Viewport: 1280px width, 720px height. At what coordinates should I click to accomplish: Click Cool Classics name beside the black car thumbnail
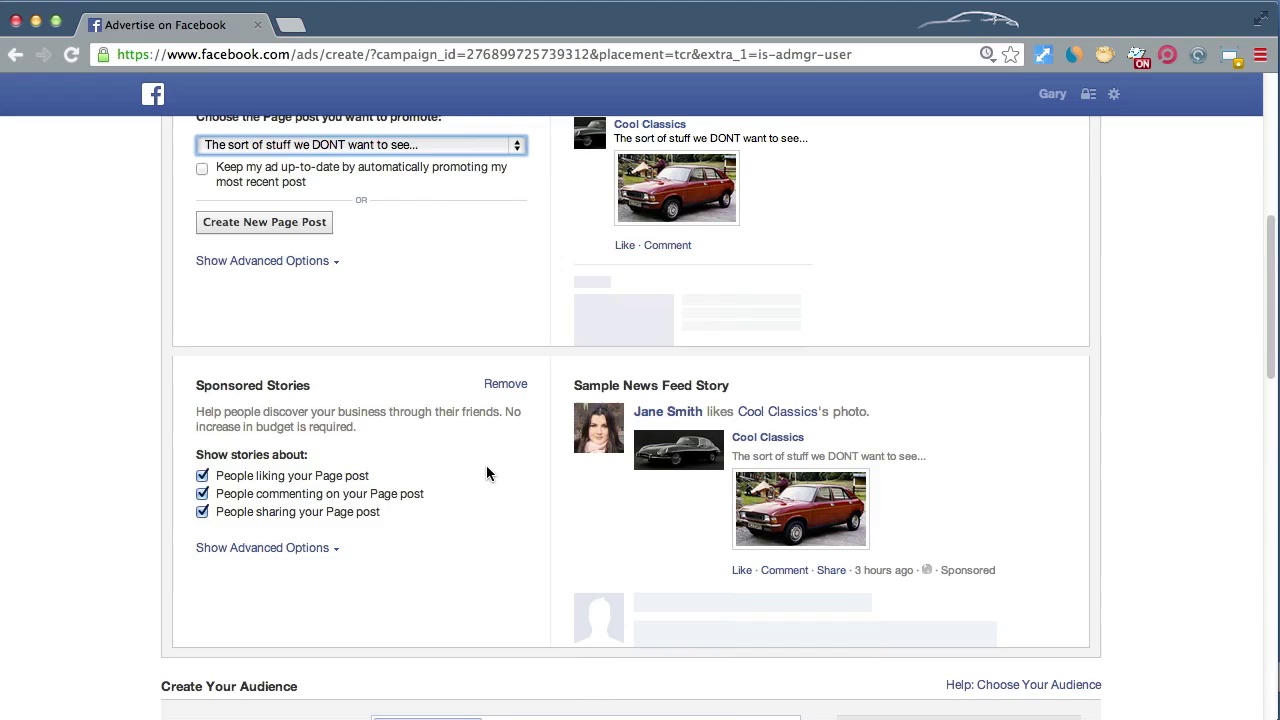click(x=768, y=437)
